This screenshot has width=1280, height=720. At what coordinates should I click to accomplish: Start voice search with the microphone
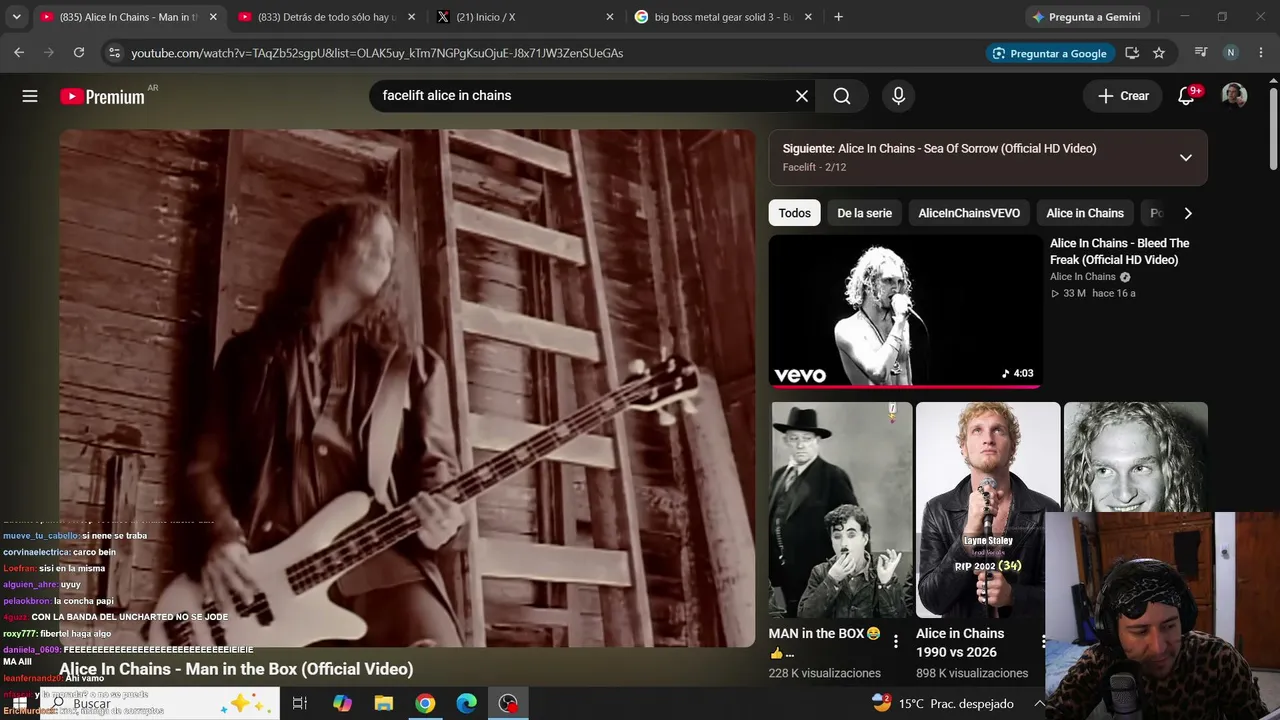[898, 96]
